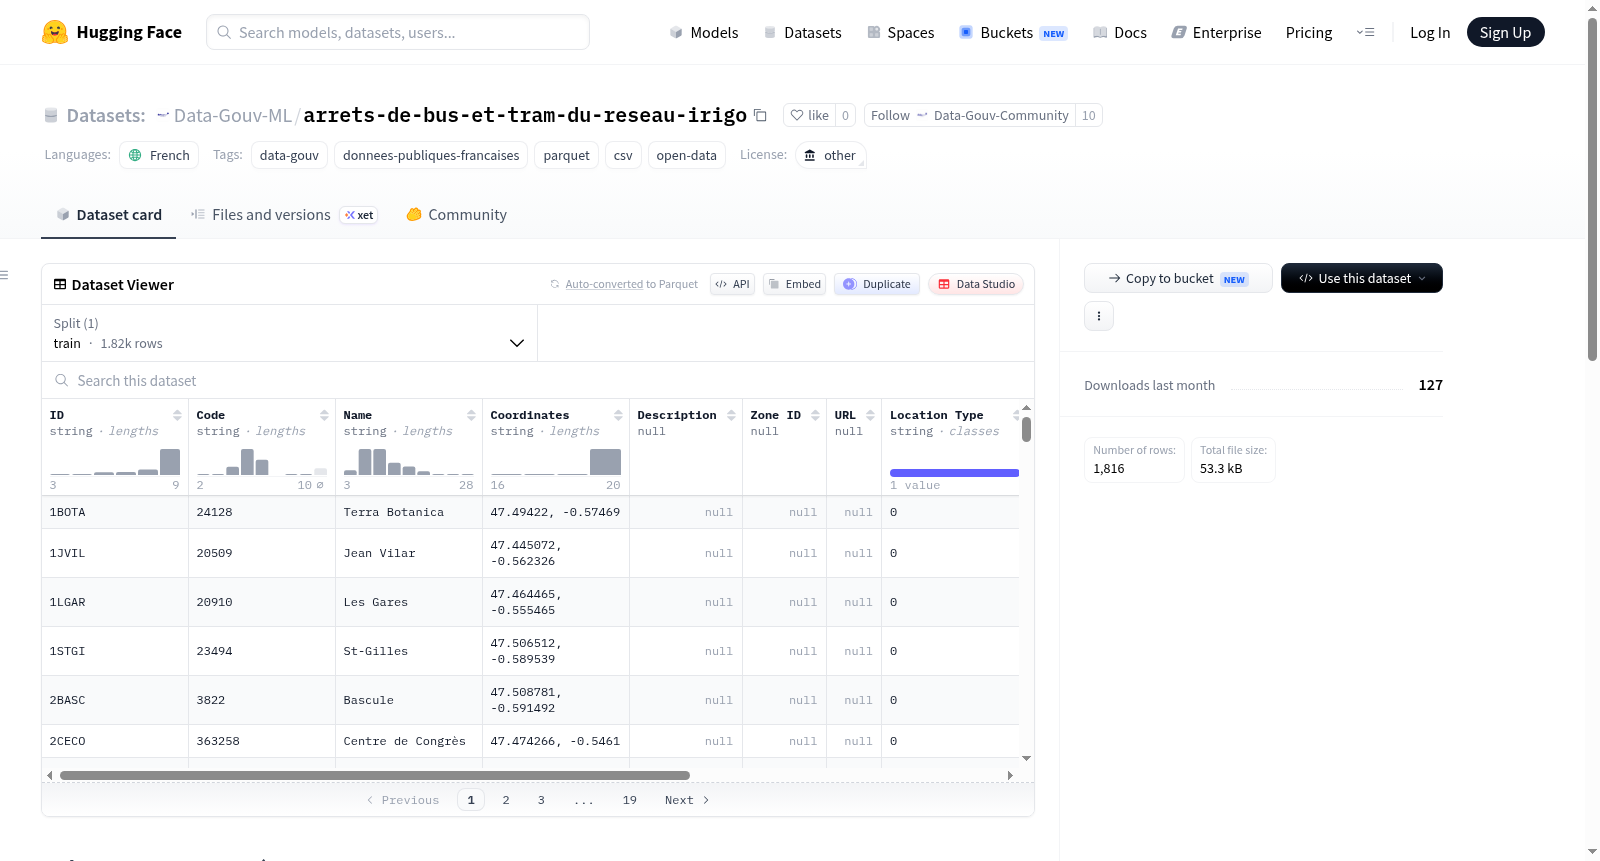Open the Use this dataset dropdown
The image size is (1600, 861).
[1361, 278]
